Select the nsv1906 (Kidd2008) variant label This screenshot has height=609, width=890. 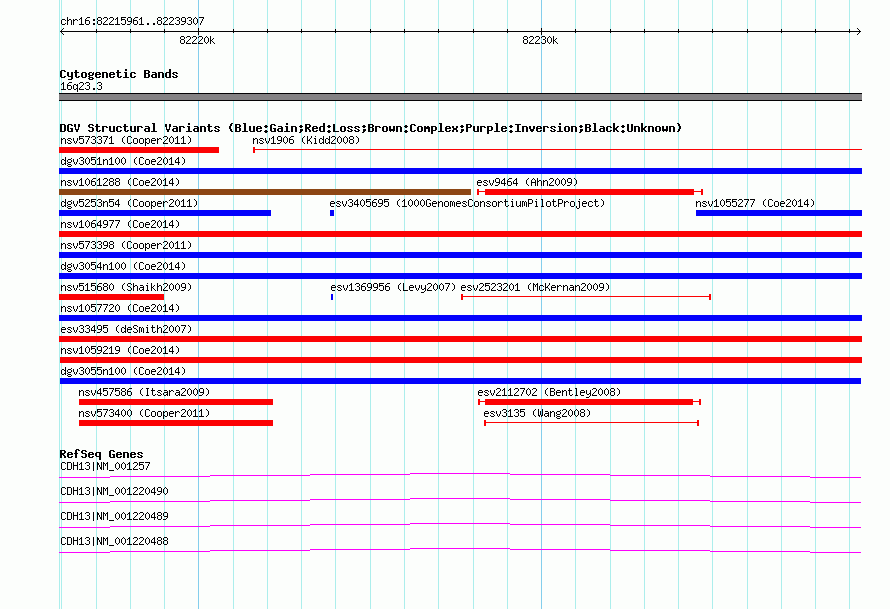click(x=306, y=140)
